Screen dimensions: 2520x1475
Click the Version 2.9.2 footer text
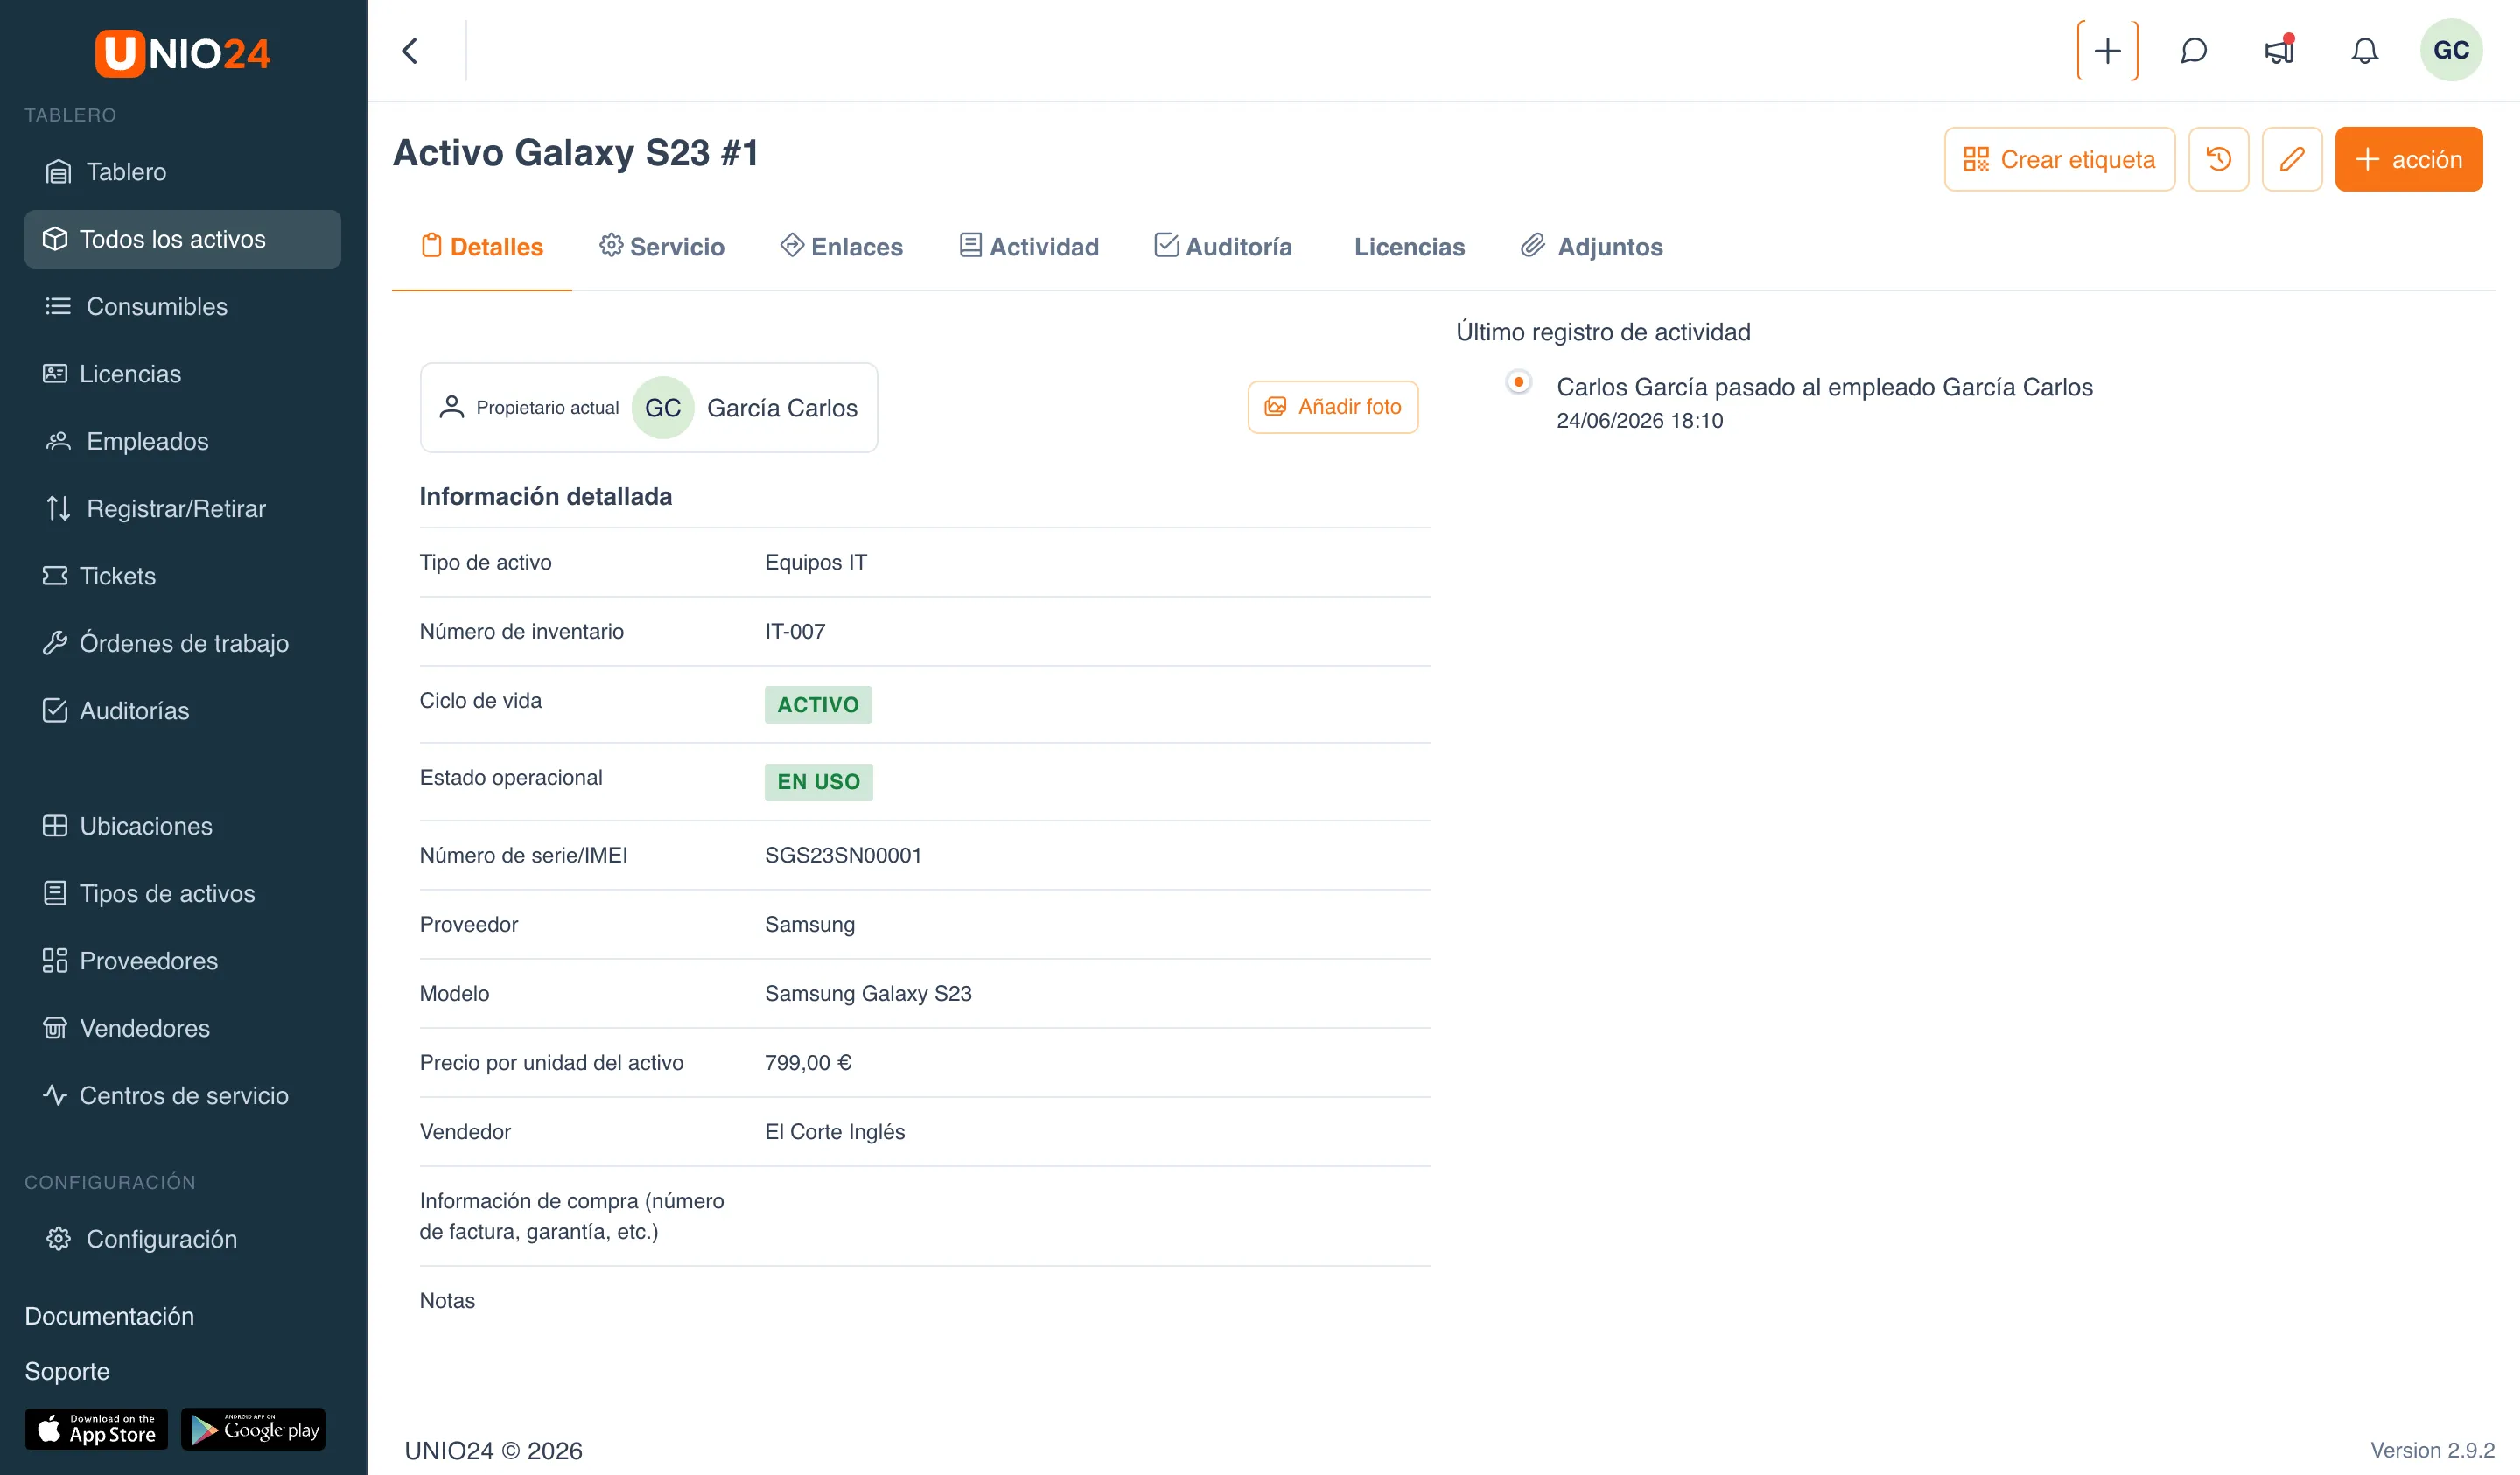(2432, 1450)
